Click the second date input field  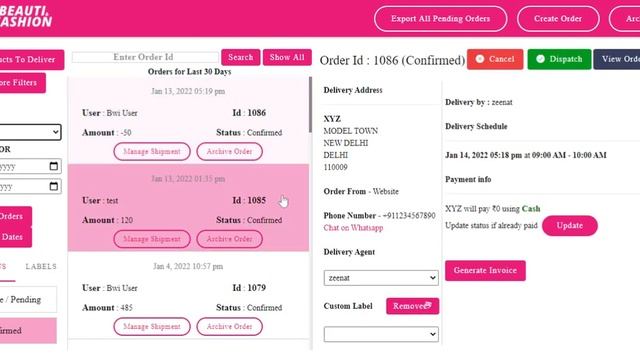click(30, 187)
